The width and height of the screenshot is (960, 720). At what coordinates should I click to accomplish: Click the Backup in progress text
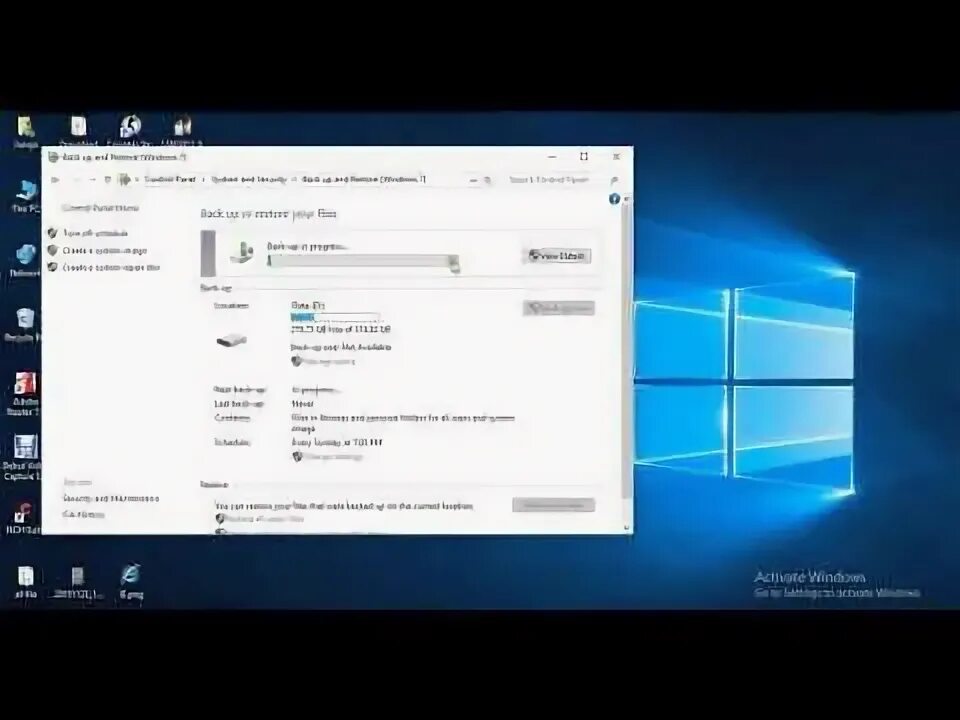[x=307, y=246]
